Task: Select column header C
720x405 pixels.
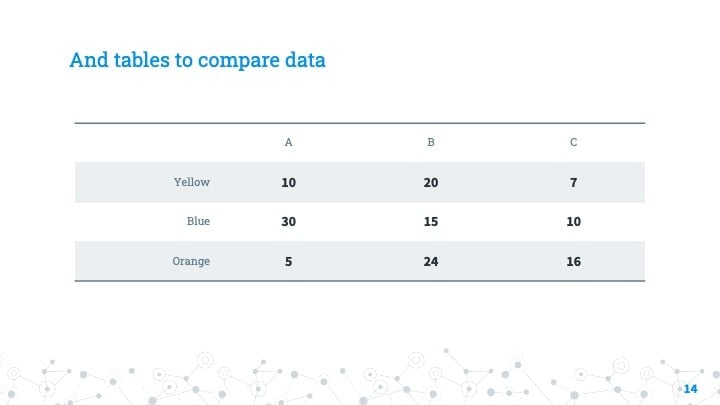Action: tap(574, 142)
